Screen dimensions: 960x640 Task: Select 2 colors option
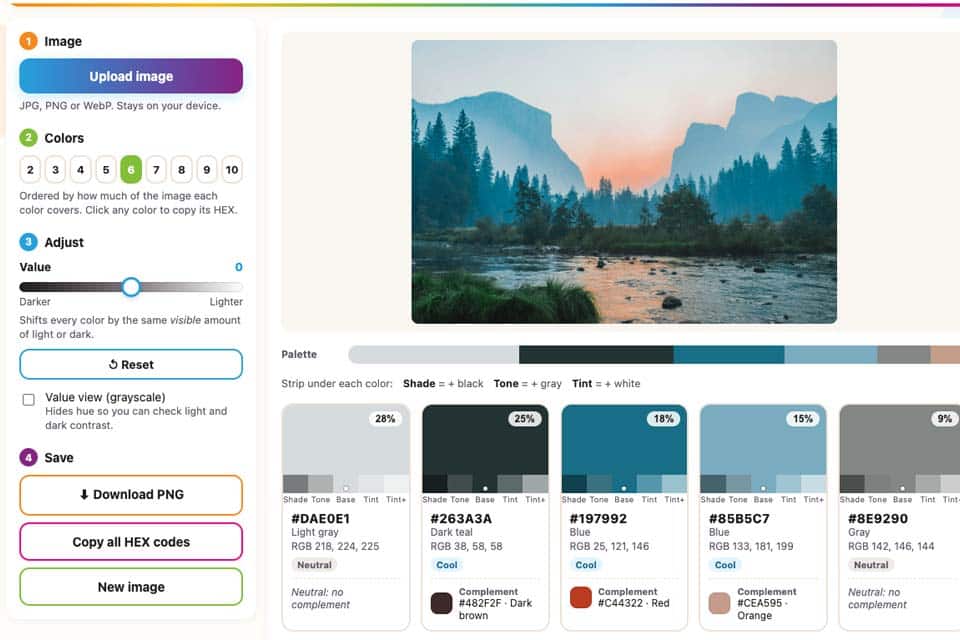tap(30, 170)
